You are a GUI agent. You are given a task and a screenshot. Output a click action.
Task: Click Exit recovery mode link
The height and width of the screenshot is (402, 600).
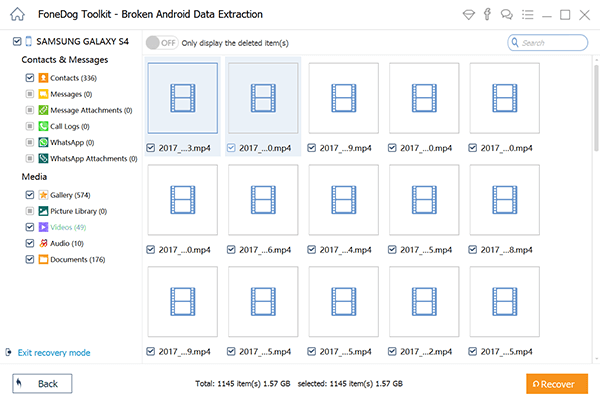(x=54, y=353)
